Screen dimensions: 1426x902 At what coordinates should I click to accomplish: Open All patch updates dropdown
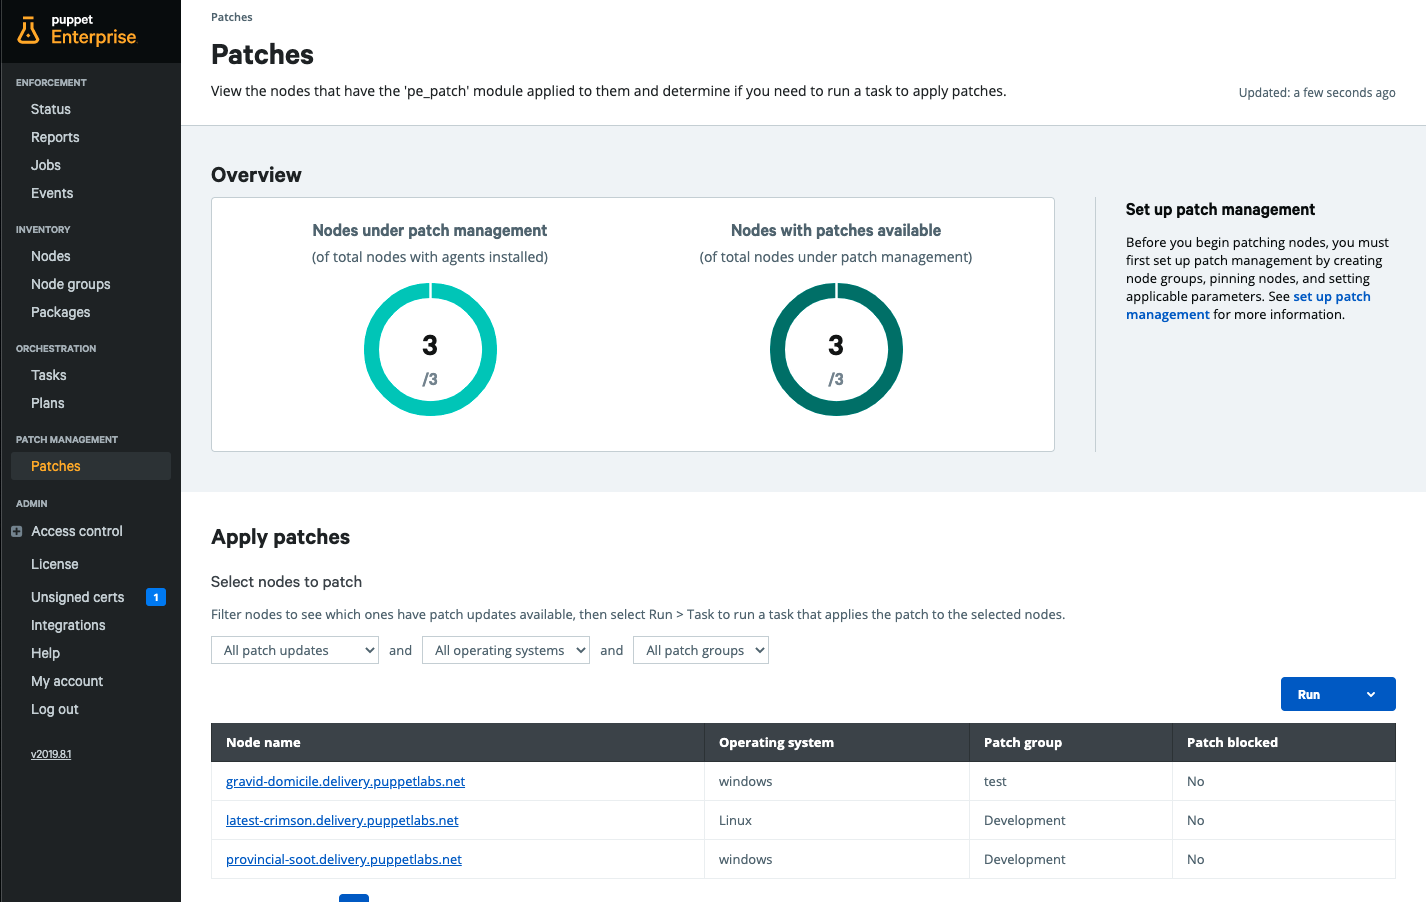pyautogui.click(x=295, y=650)
